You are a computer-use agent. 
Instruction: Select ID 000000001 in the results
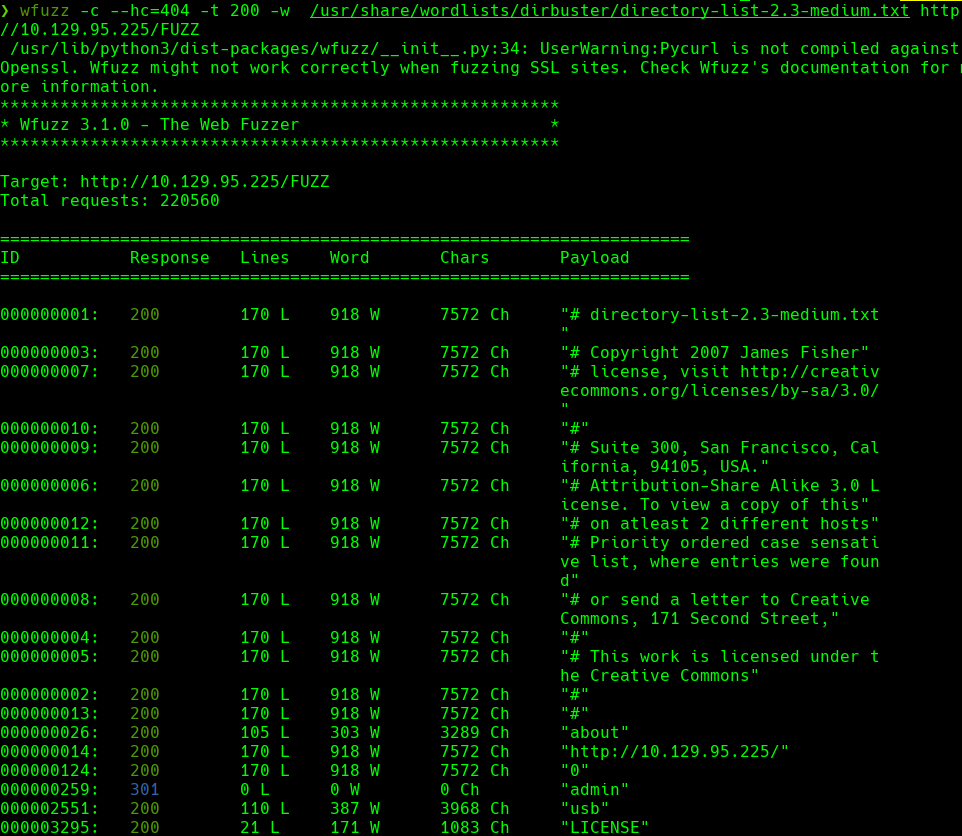[49, 315]
